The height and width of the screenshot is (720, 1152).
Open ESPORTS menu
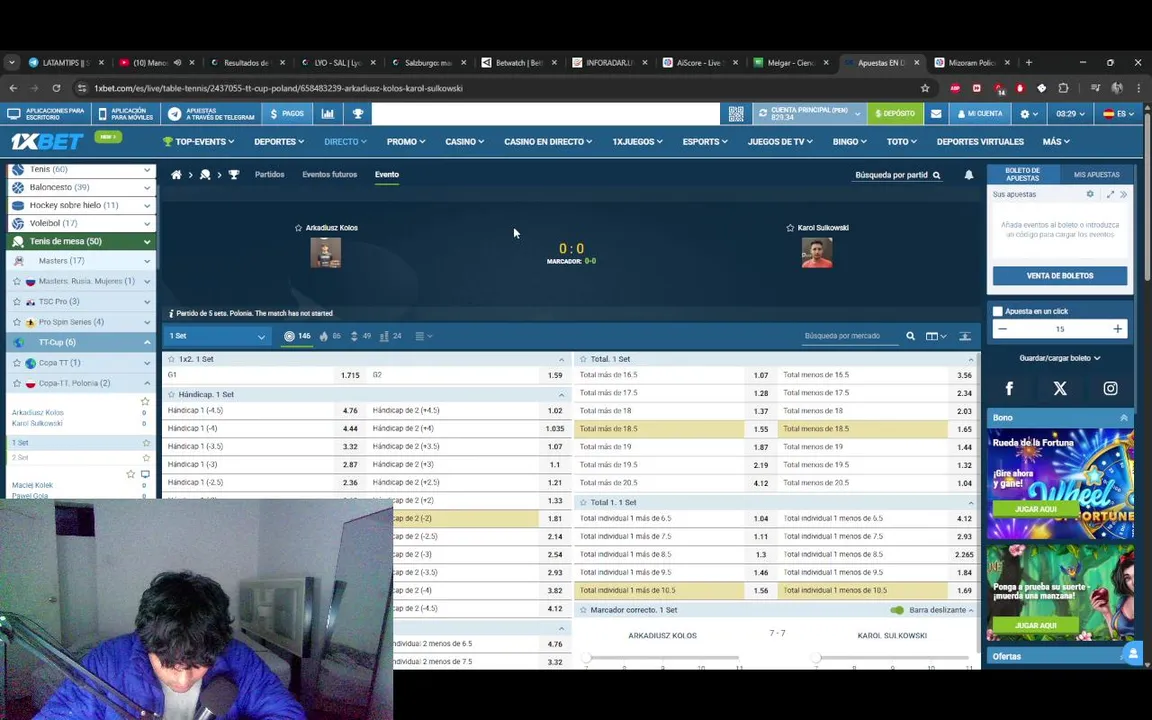point(705,141)
